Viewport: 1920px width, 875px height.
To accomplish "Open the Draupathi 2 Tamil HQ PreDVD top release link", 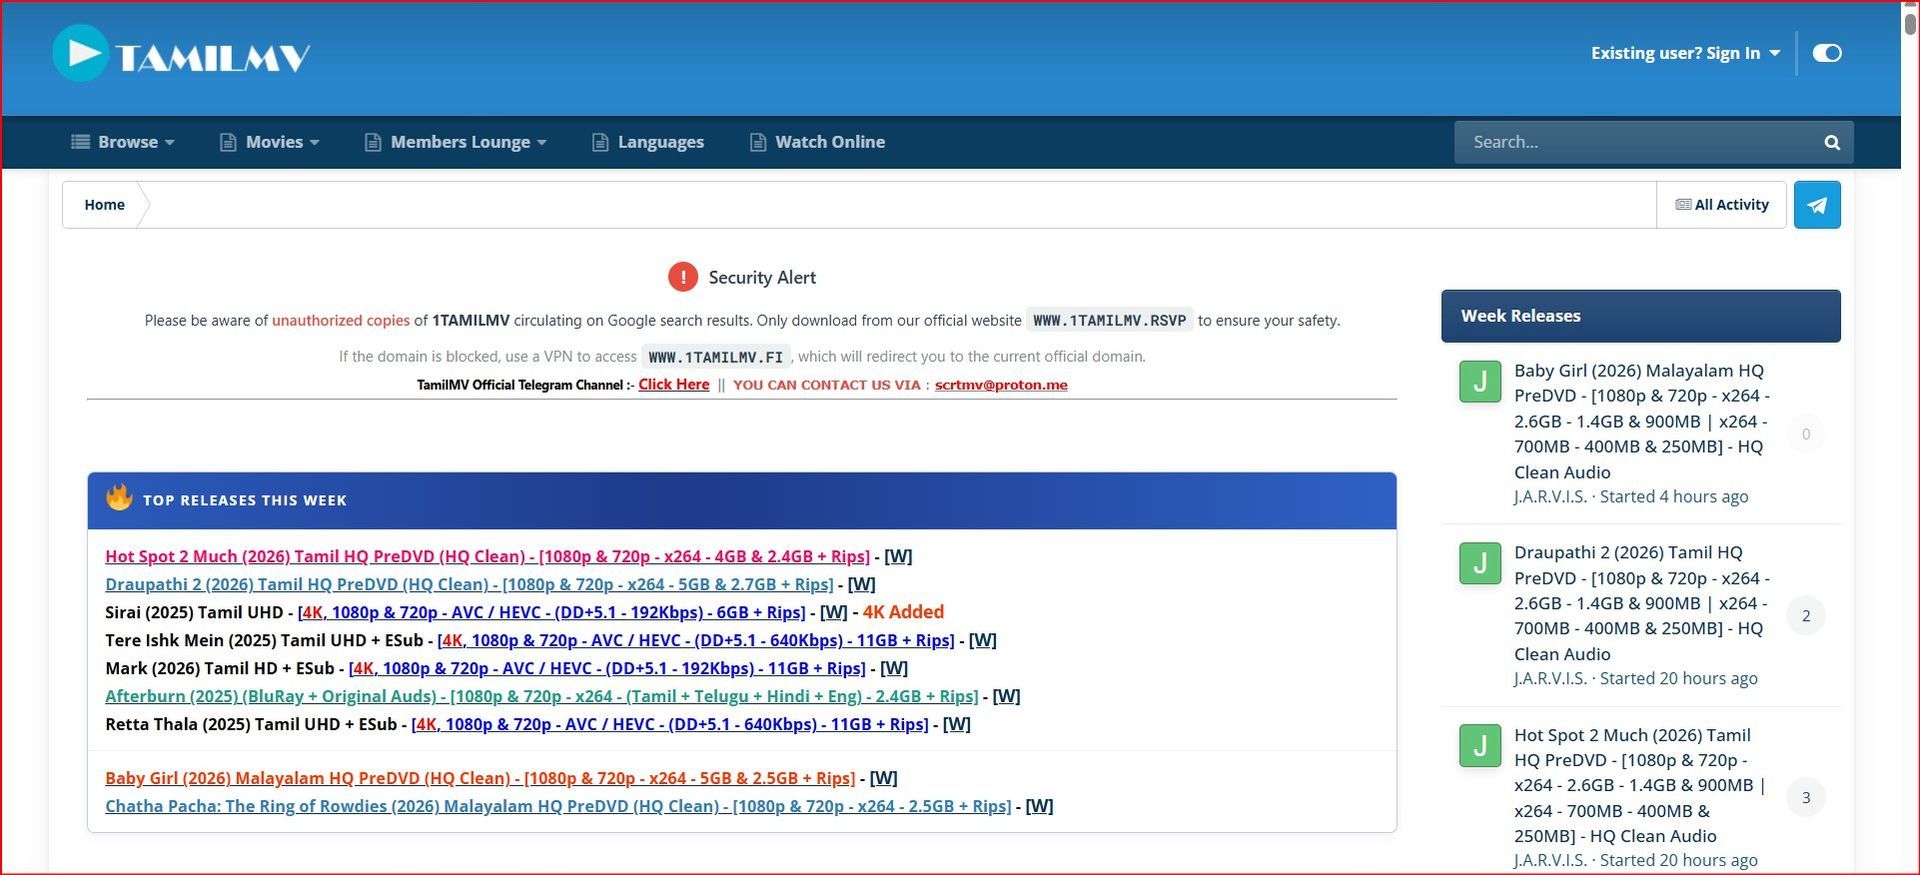I will 469,584.
